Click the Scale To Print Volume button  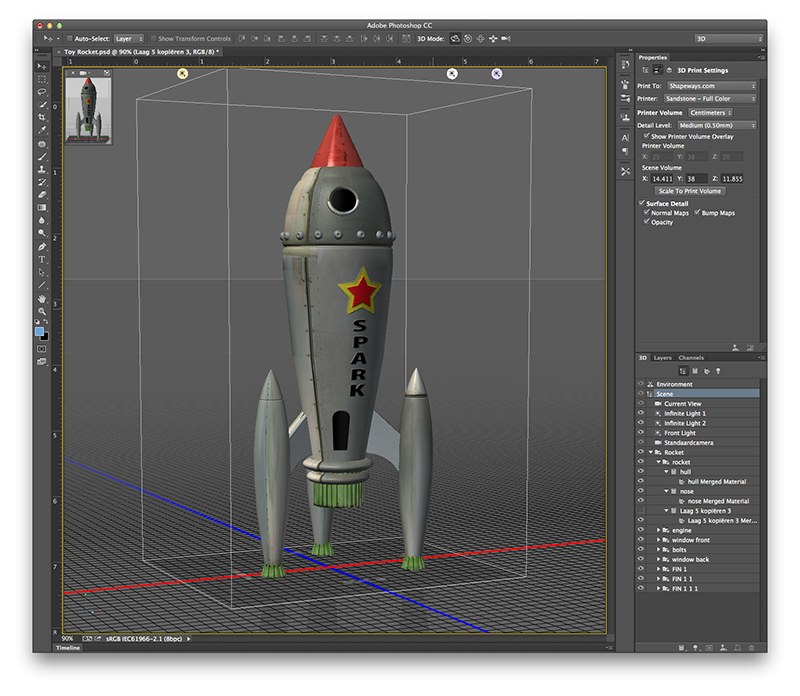point(689,190)
